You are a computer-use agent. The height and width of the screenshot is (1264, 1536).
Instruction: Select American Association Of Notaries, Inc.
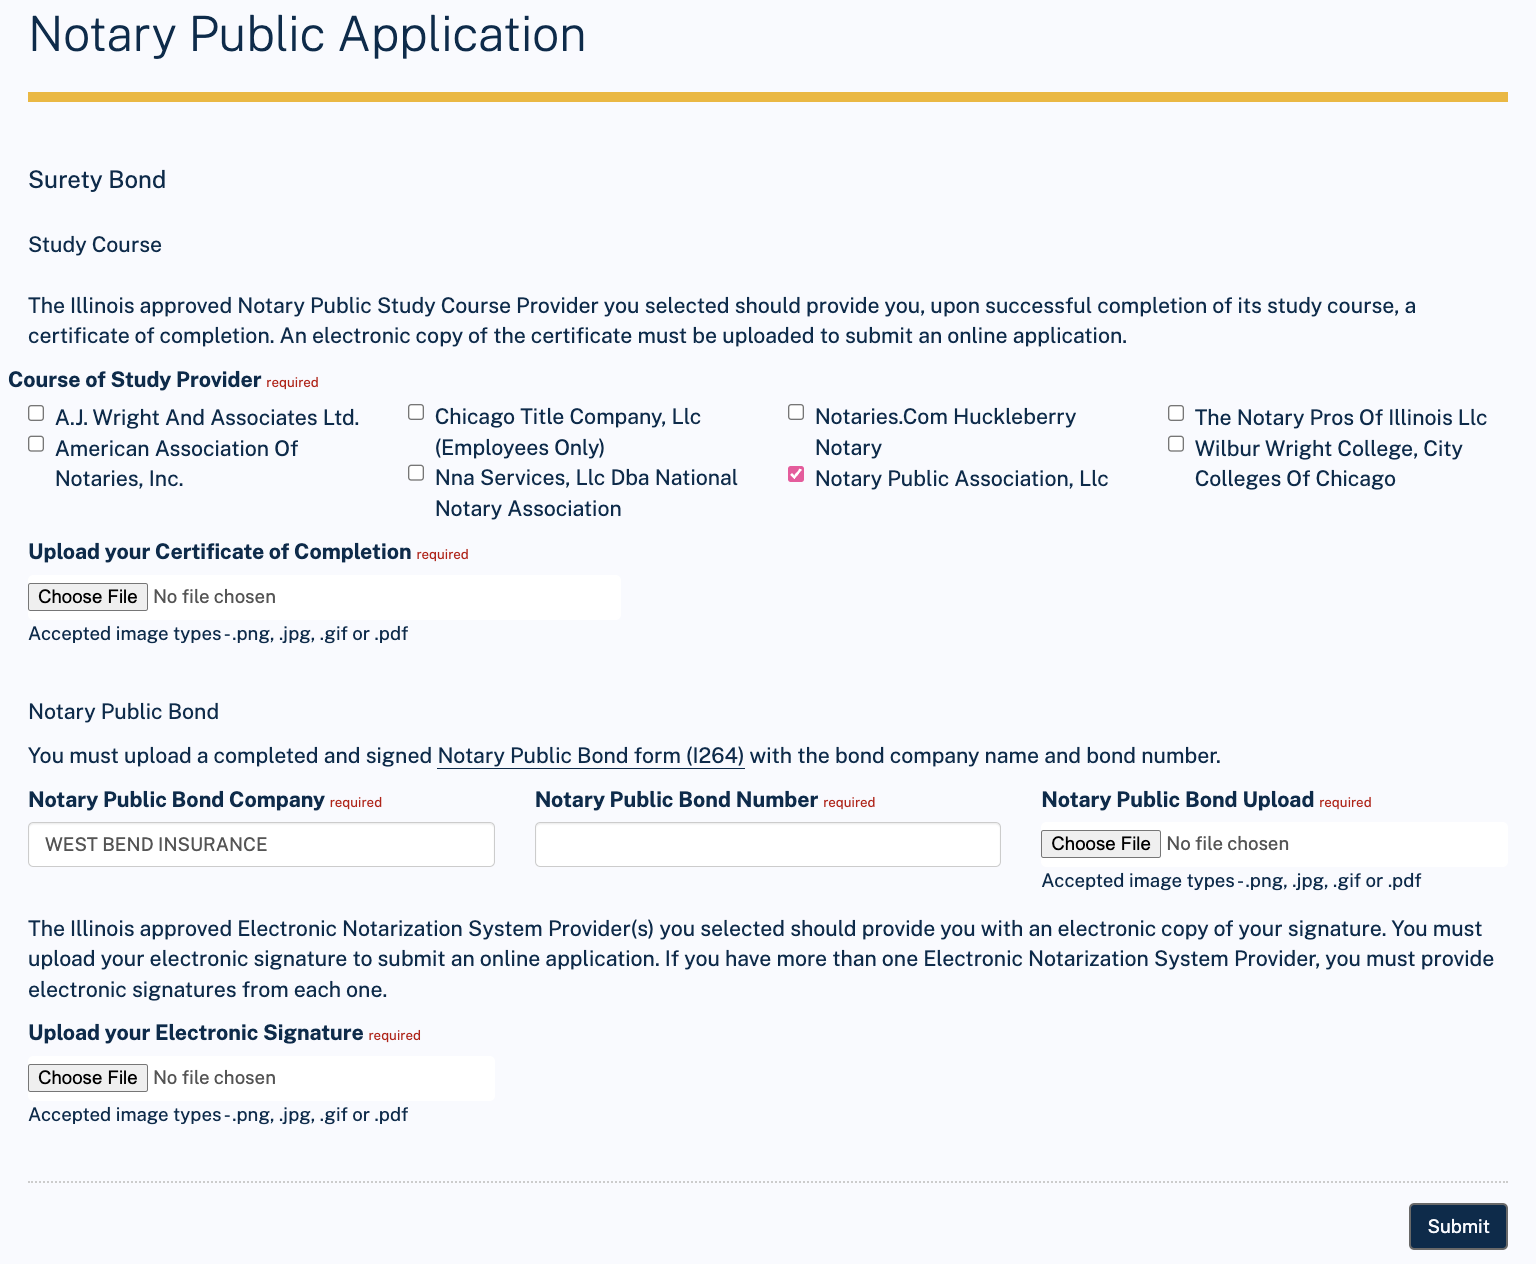coord(36,443)
